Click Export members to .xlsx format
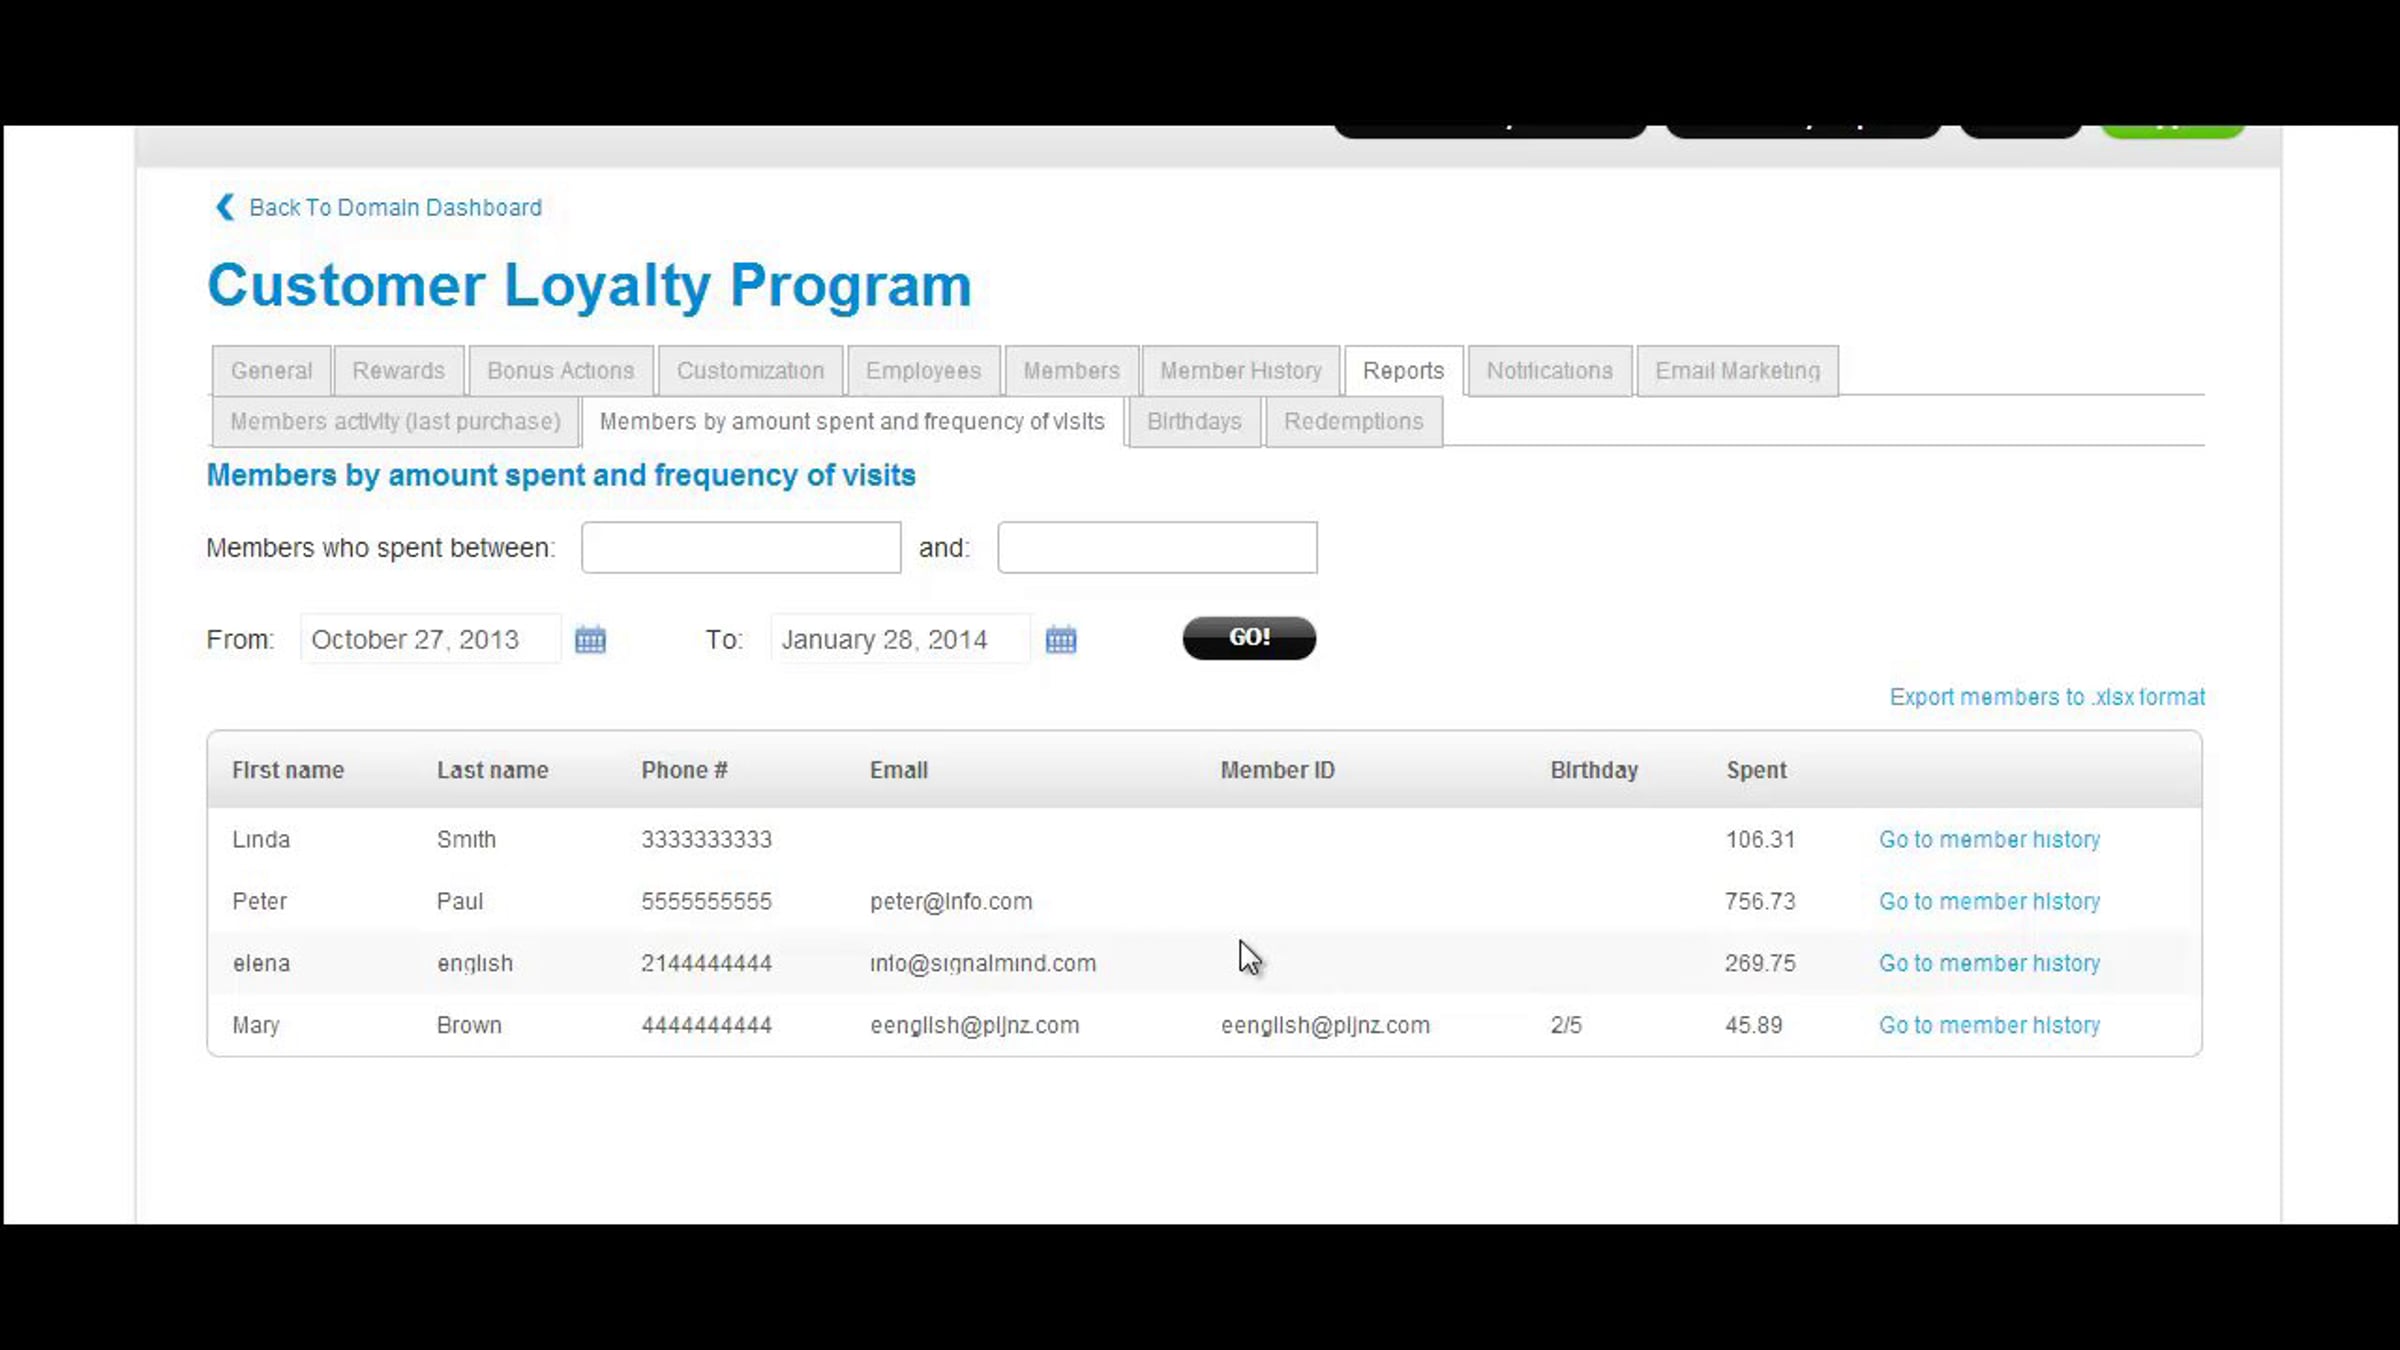The image size is (2400, 1350). [x=2046, y=697]
